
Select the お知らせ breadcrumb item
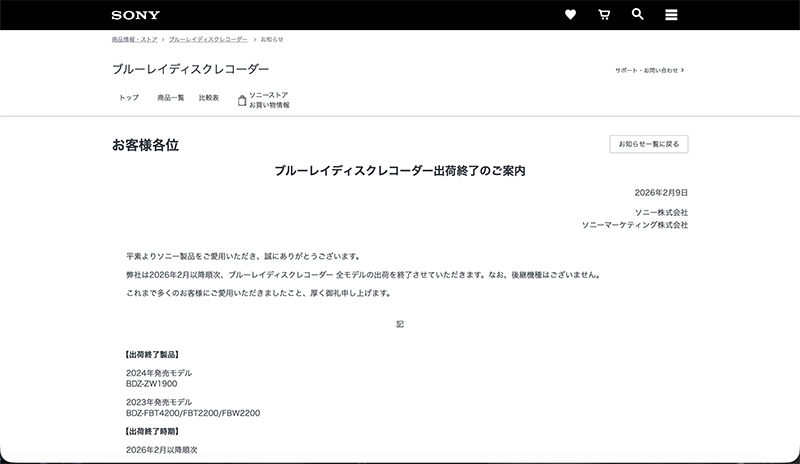(x=272, y=39)
